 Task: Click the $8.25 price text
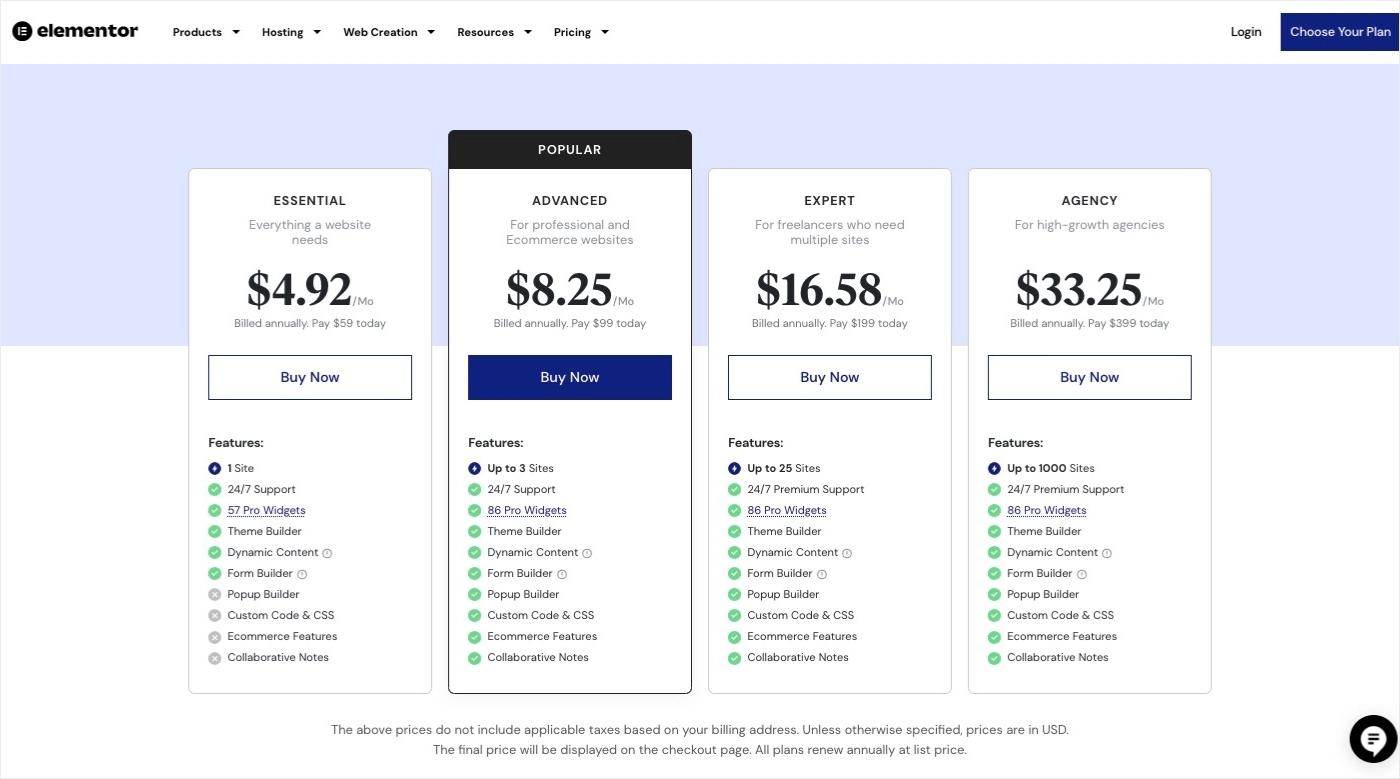click(x=559, y=289)
